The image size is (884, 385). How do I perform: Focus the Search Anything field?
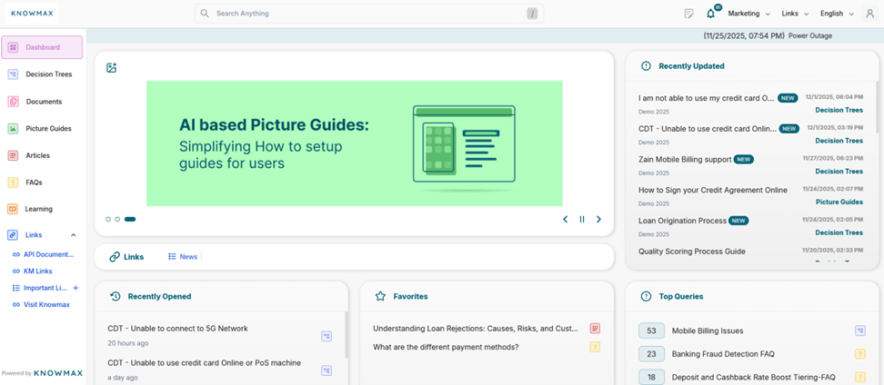(x=369, y=14)
